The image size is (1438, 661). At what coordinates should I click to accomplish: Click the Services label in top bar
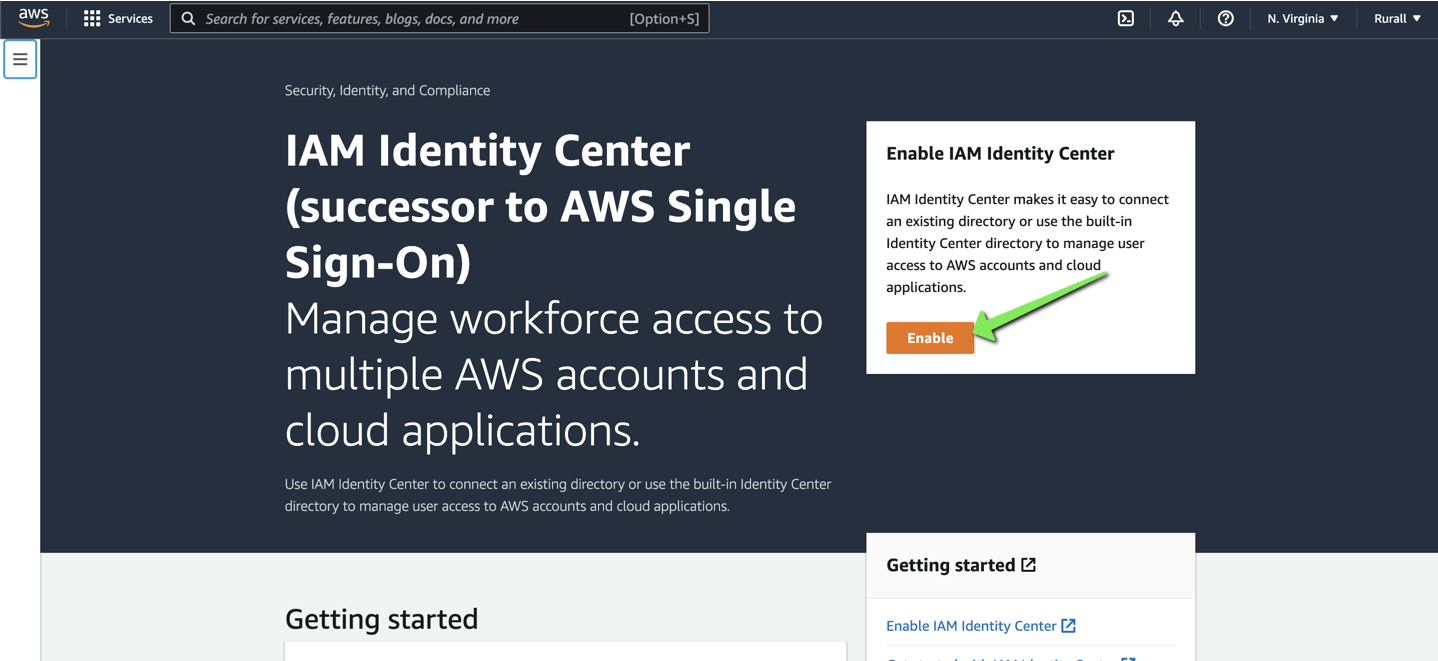(x=130, y=18)
